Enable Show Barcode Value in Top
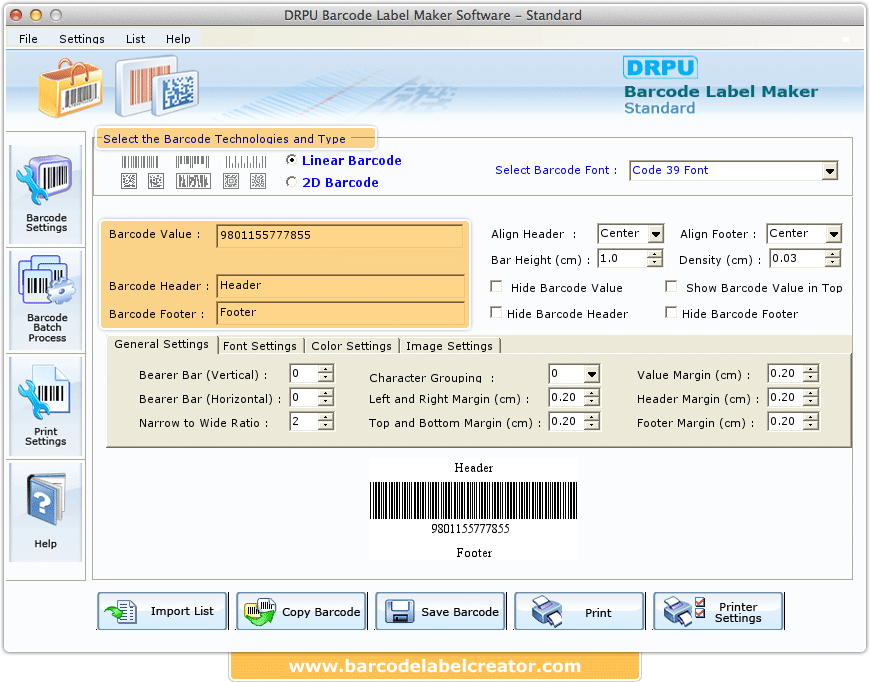This screenshot has height=682, width=870. coord(671,286)
